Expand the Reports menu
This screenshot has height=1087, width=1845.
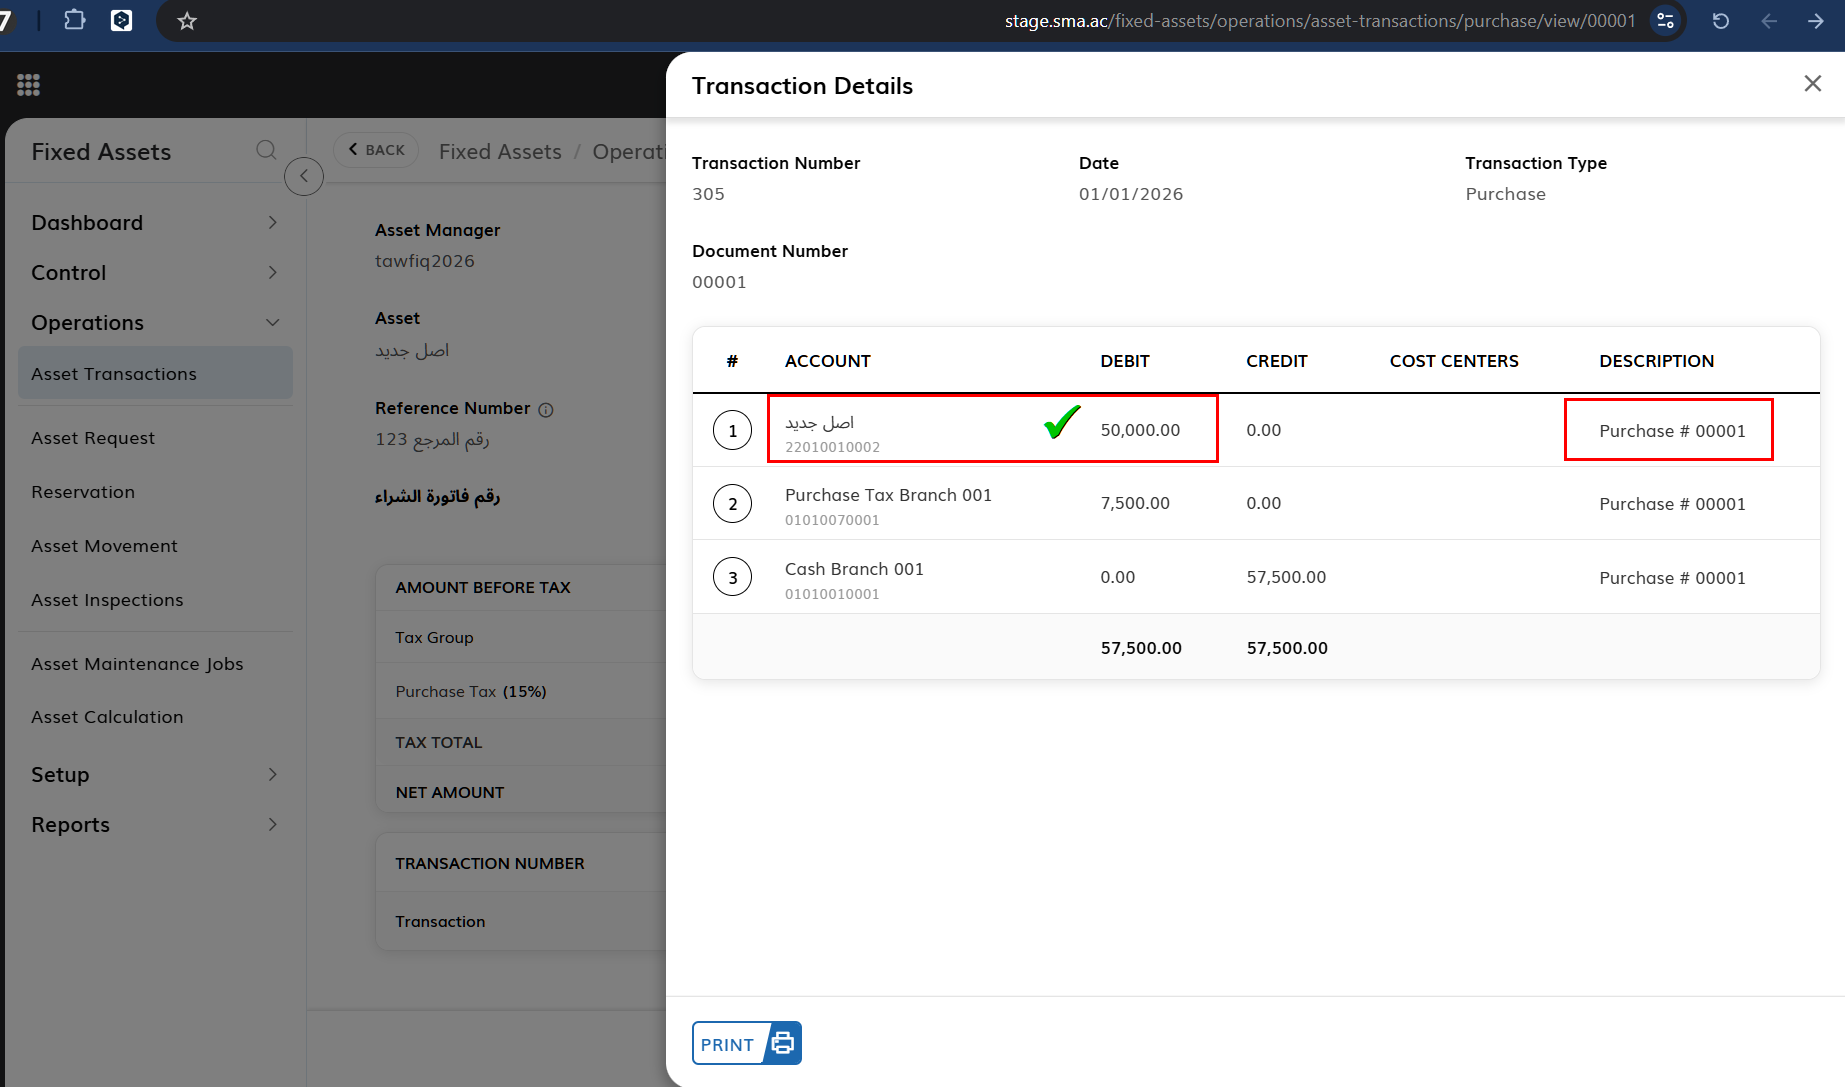(155, 824)
